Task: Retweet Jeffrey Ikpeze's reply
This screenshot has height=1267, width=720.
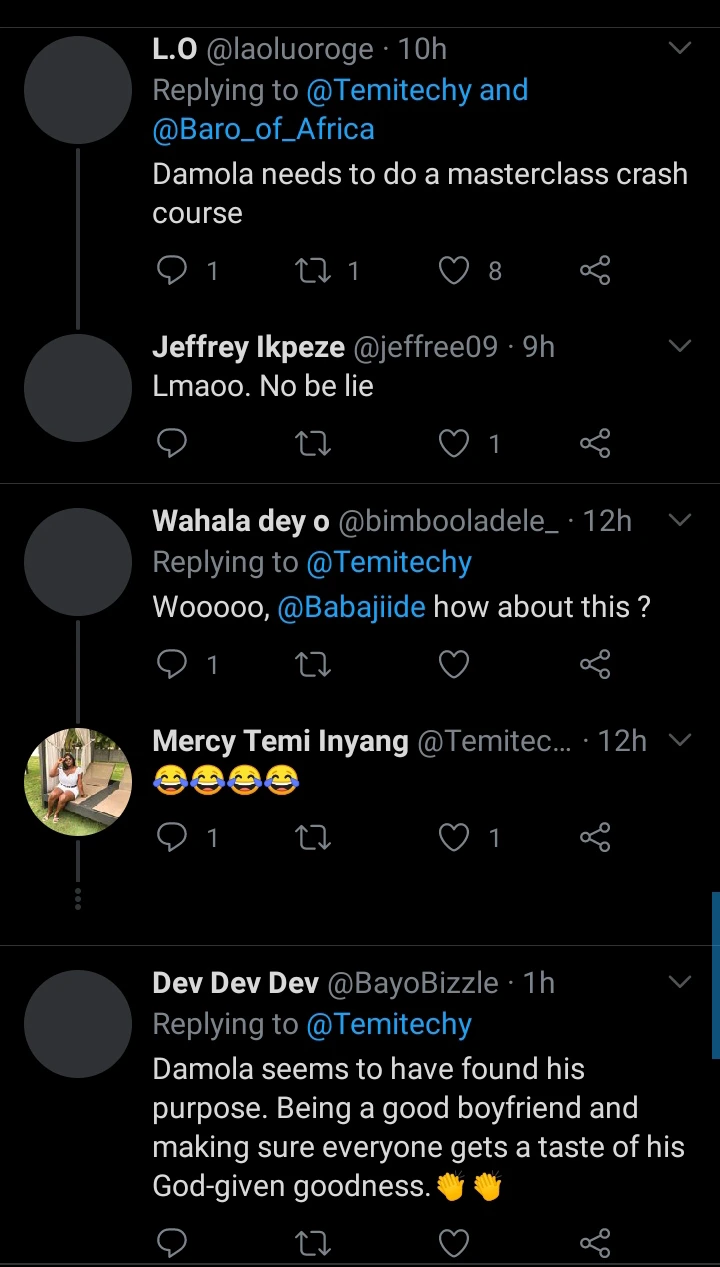Action: [x=314, y=443]
